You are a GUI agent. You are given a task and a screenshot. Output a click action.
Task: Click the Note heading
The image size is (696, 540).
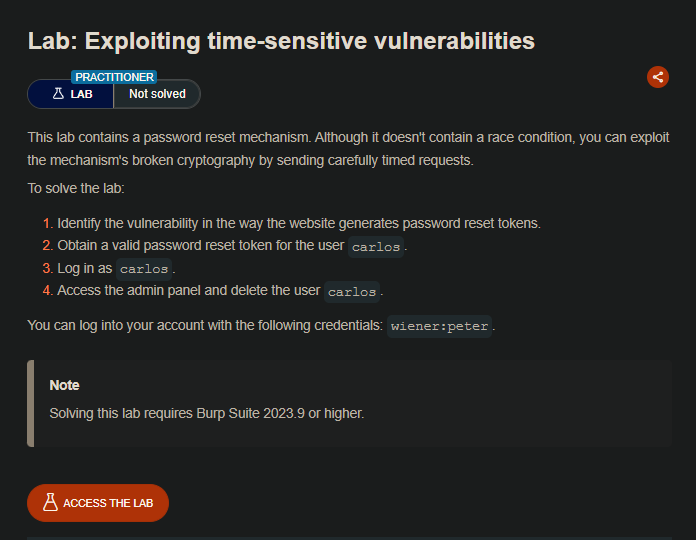(64, 385)
